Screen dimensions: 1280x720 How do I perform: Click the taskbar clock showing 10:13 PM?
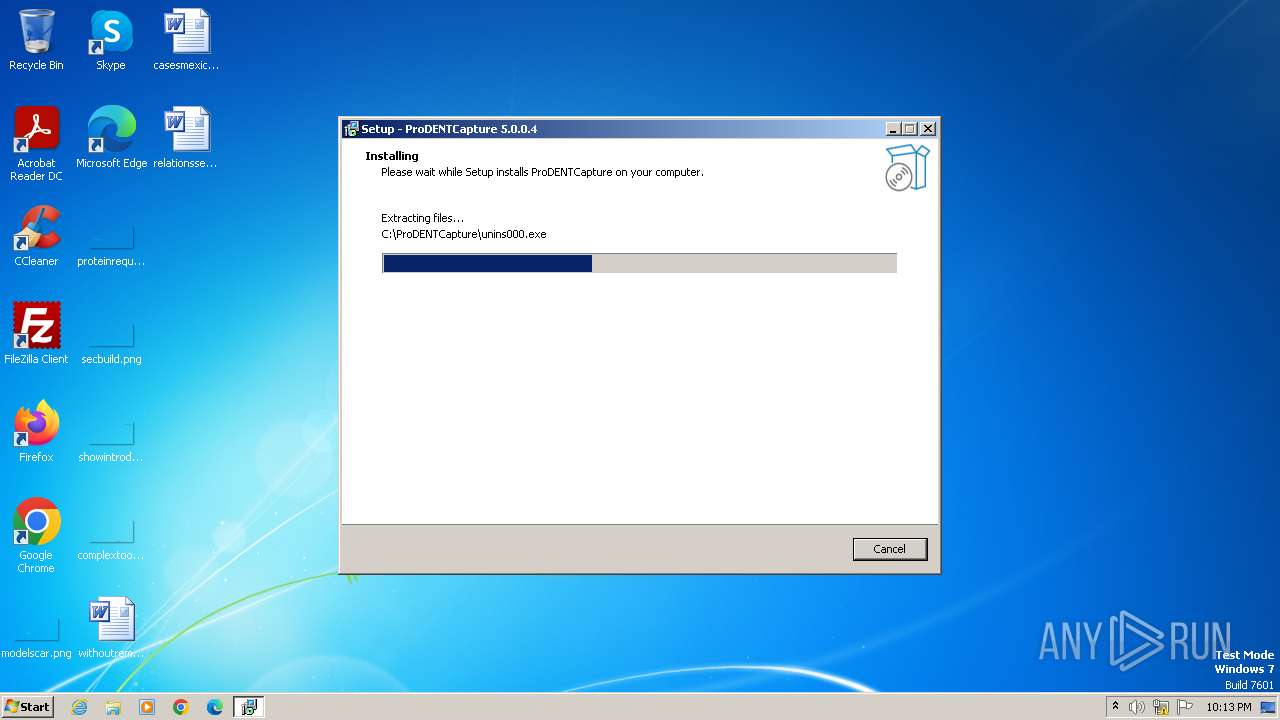[1229, 707]
